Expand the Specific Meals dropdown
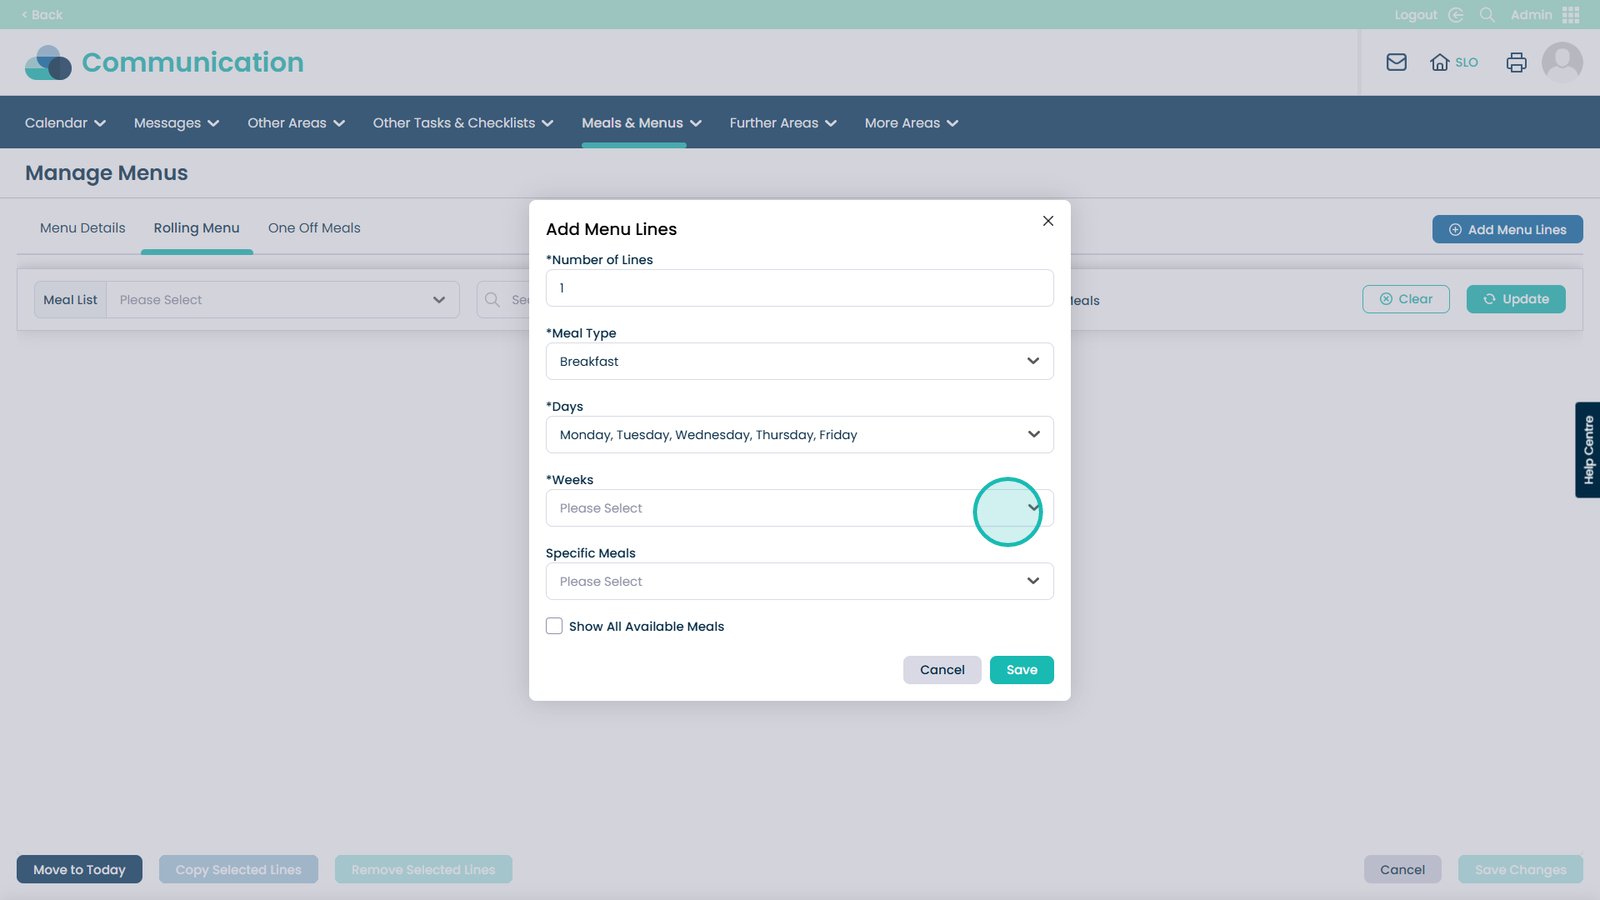The width and height of the screenshot is (1600, 900). click(x=799, y=581)
